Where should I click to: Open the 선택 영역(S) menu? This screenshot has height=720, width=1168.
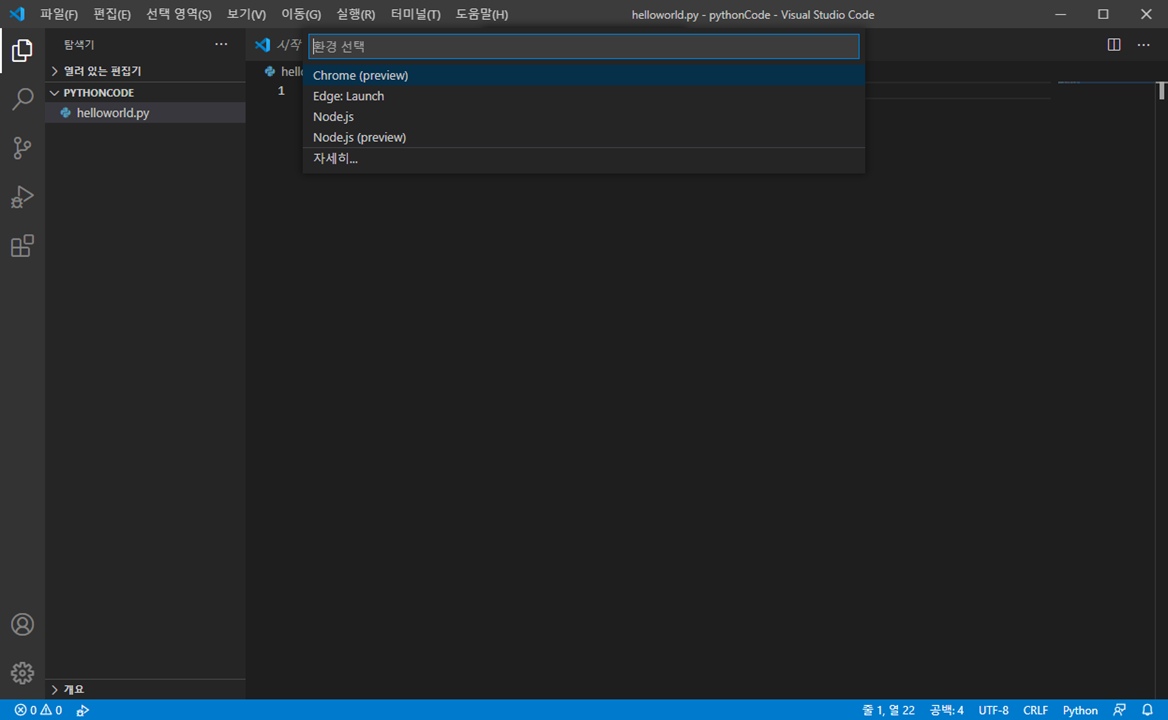(x=179, y=14)
